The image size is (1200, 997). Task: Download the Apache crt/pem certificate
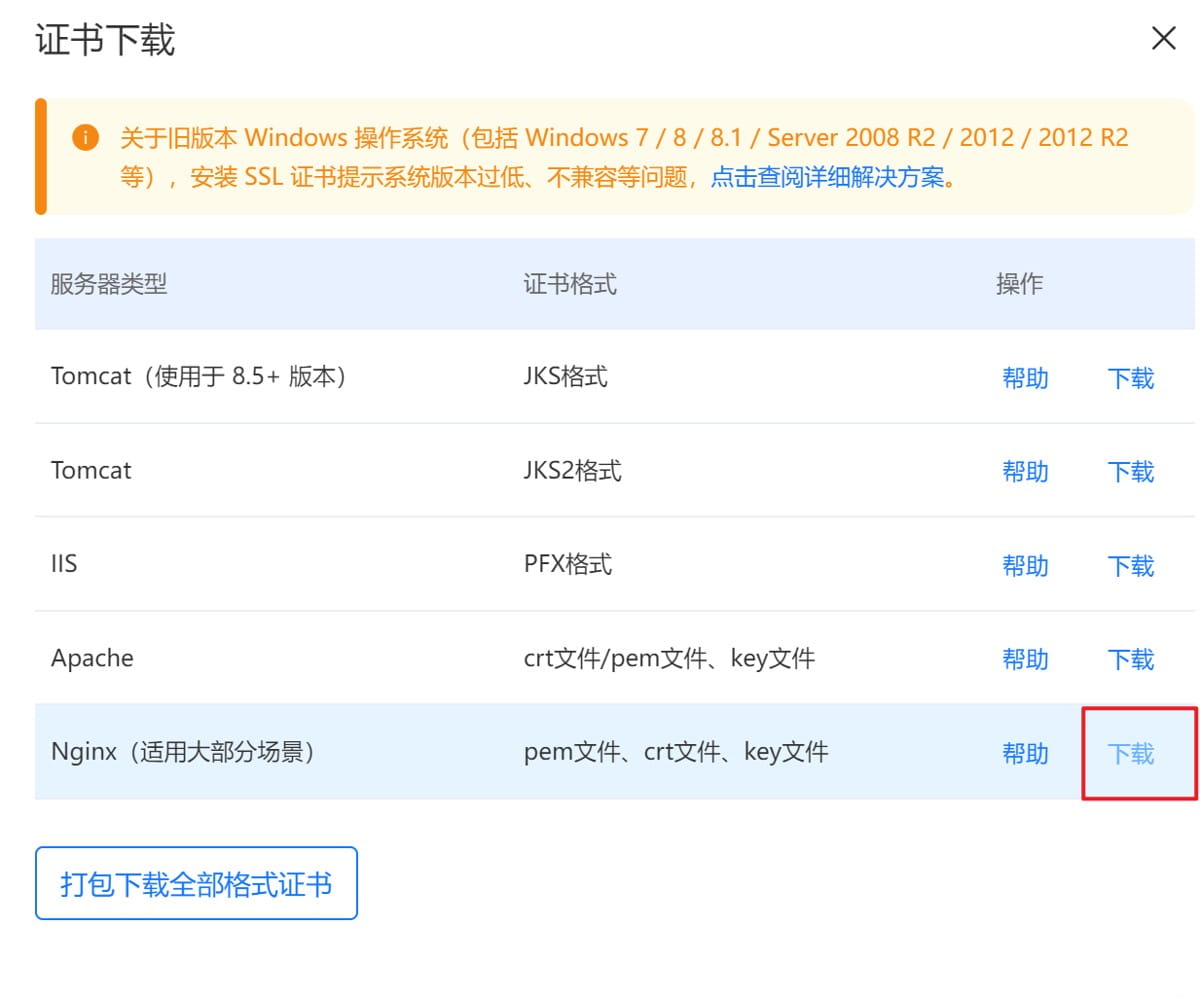coord(1129,659)
